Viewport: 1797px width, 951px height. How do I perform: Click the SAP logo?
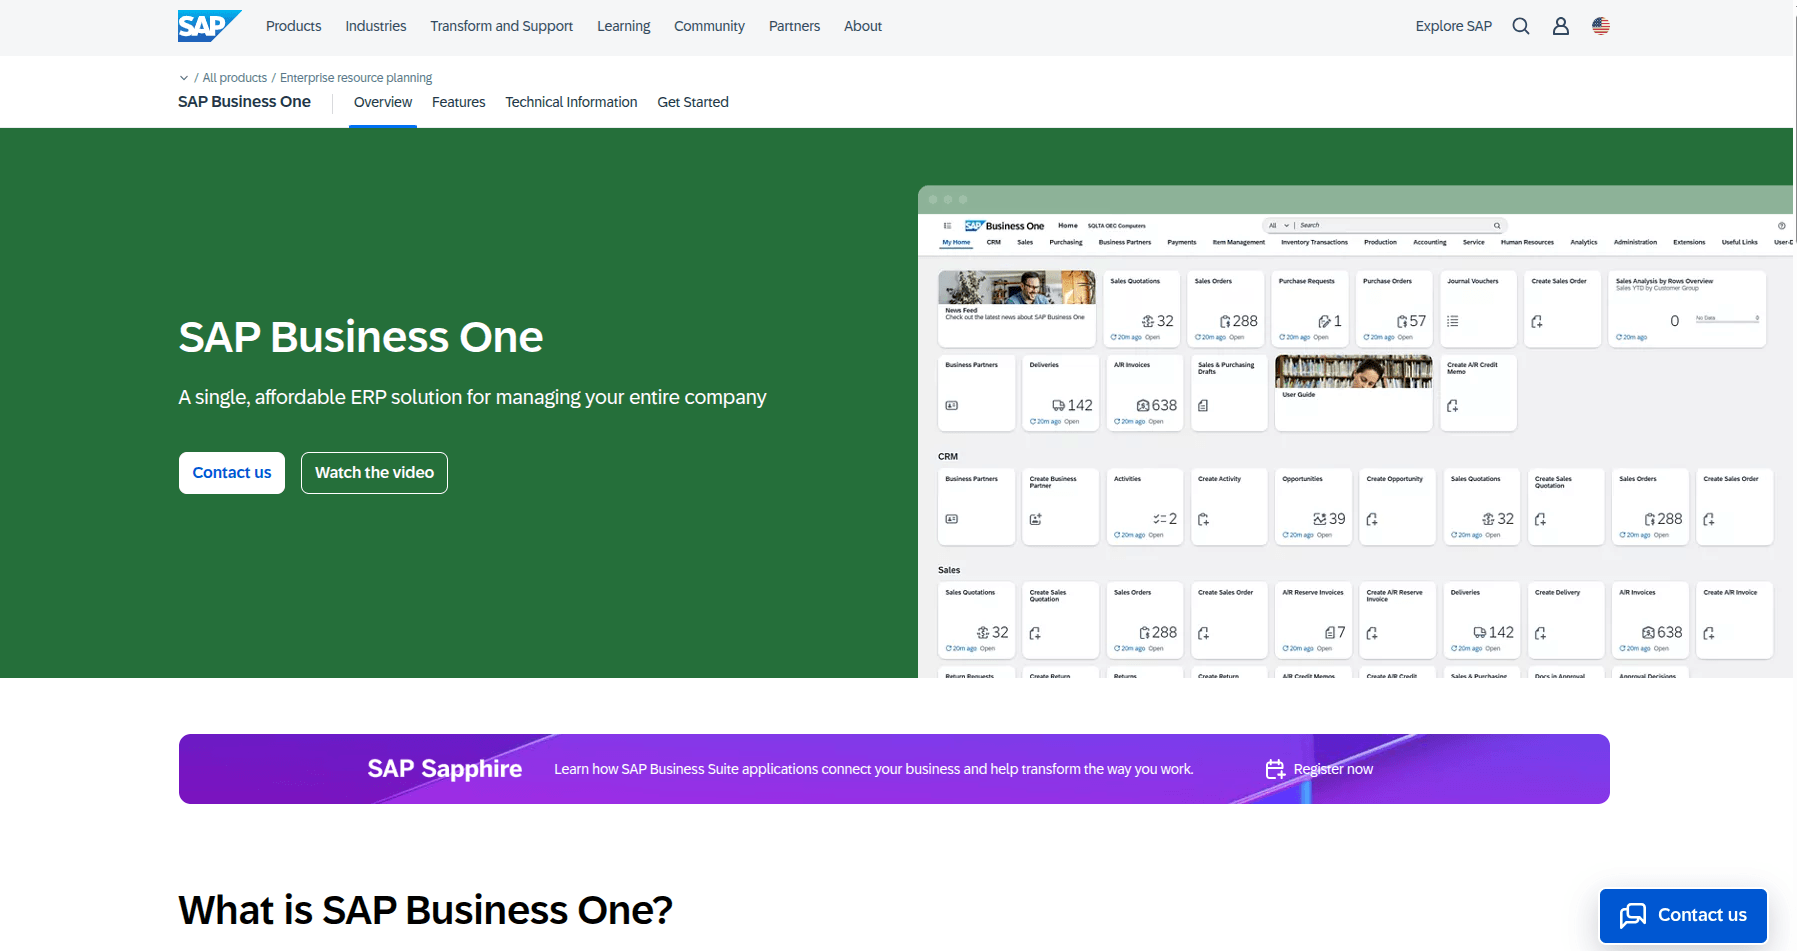tap(208, 26)
